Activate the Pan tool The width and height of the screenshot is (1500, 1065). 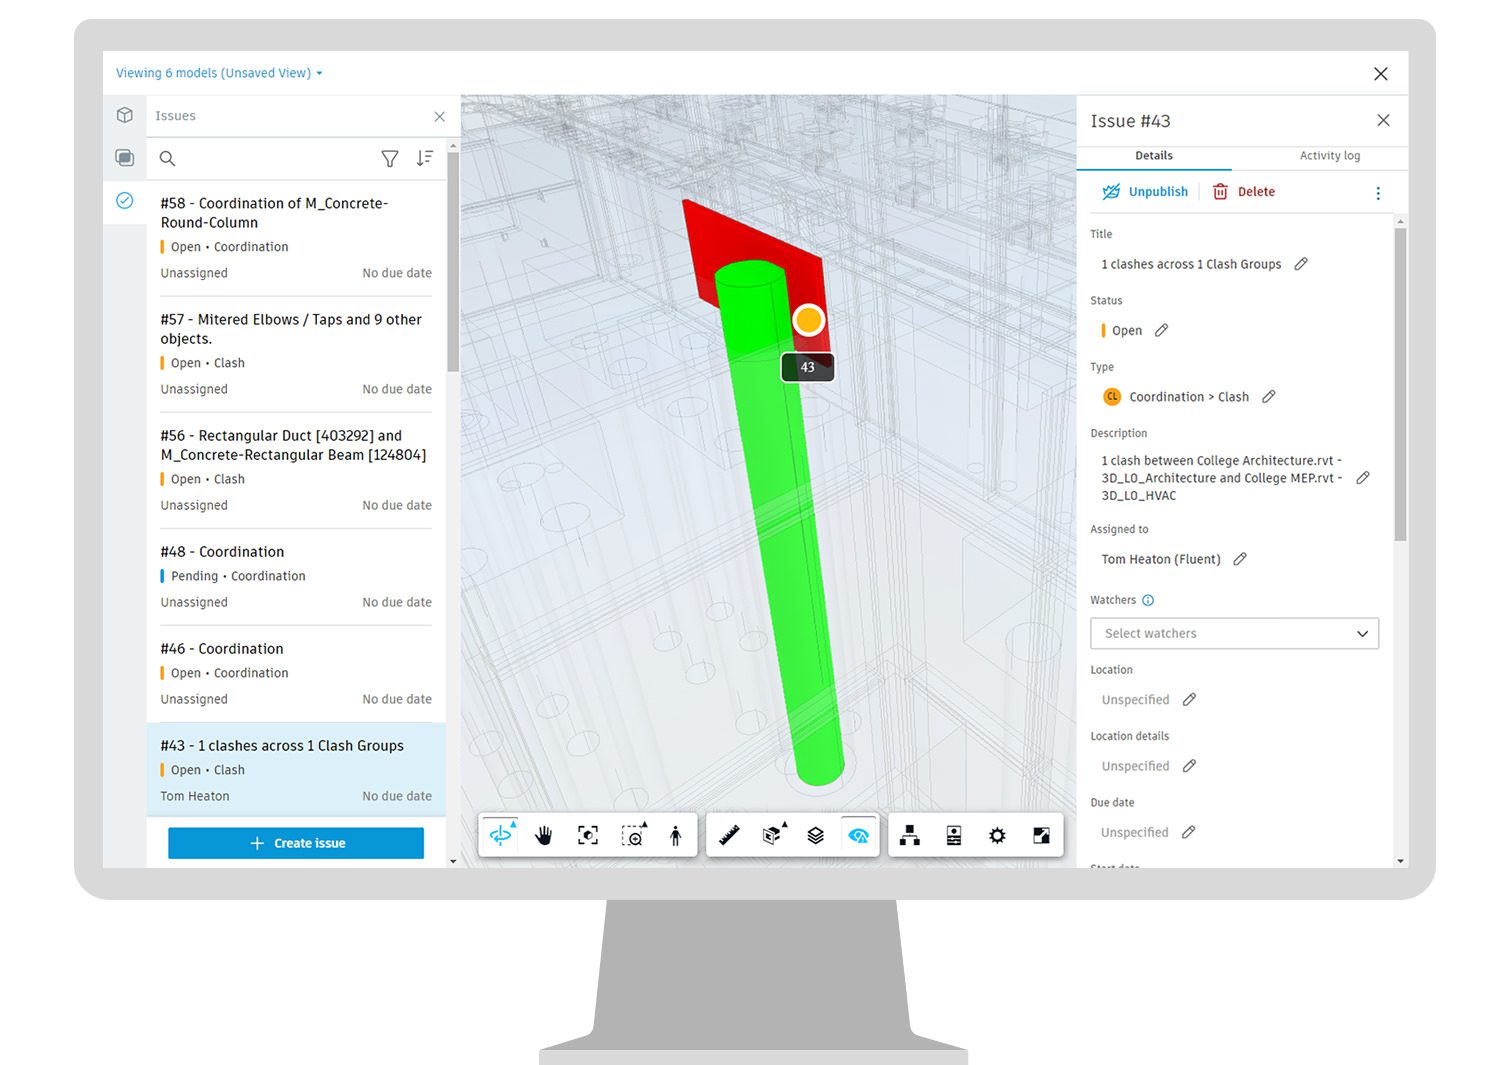point(543,835)
